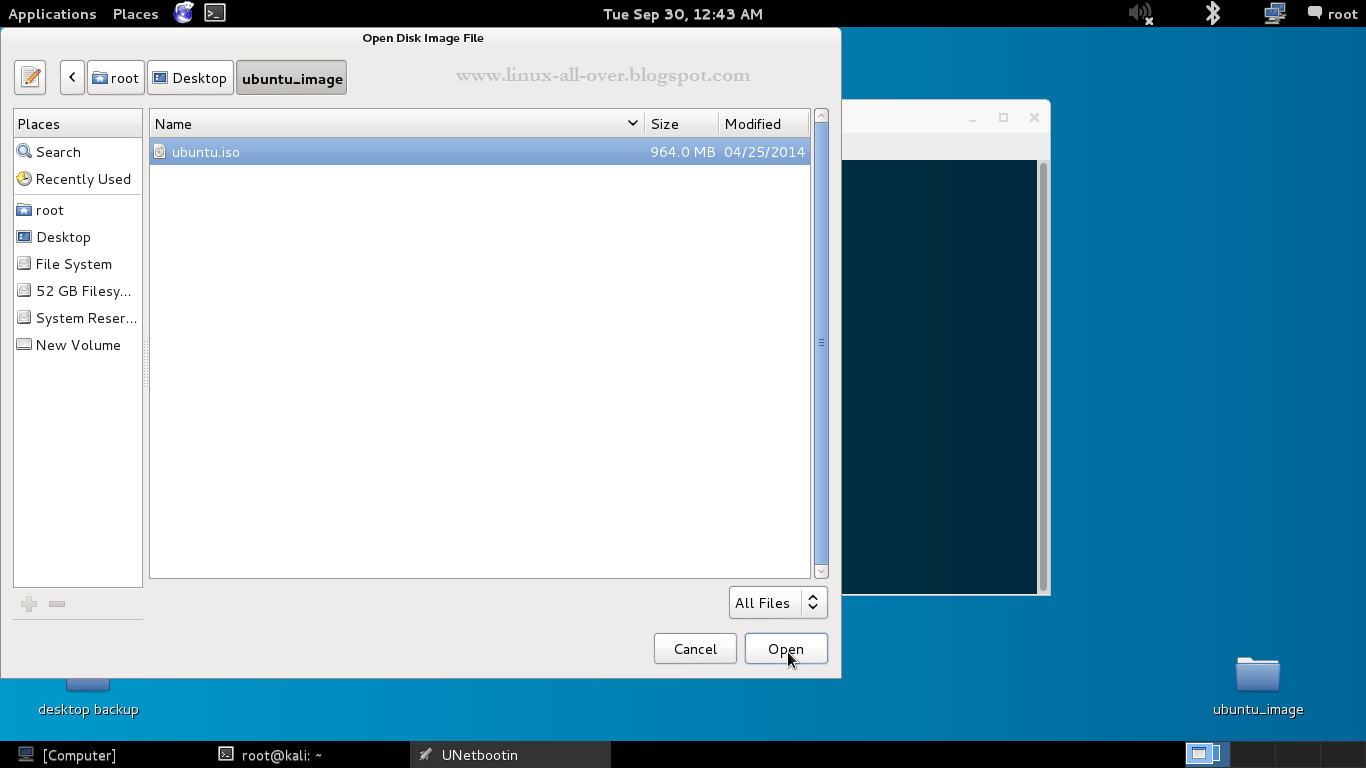Click the desktop backup icon label
This screenshot has height=768, width=1366.
click(88, 709)
